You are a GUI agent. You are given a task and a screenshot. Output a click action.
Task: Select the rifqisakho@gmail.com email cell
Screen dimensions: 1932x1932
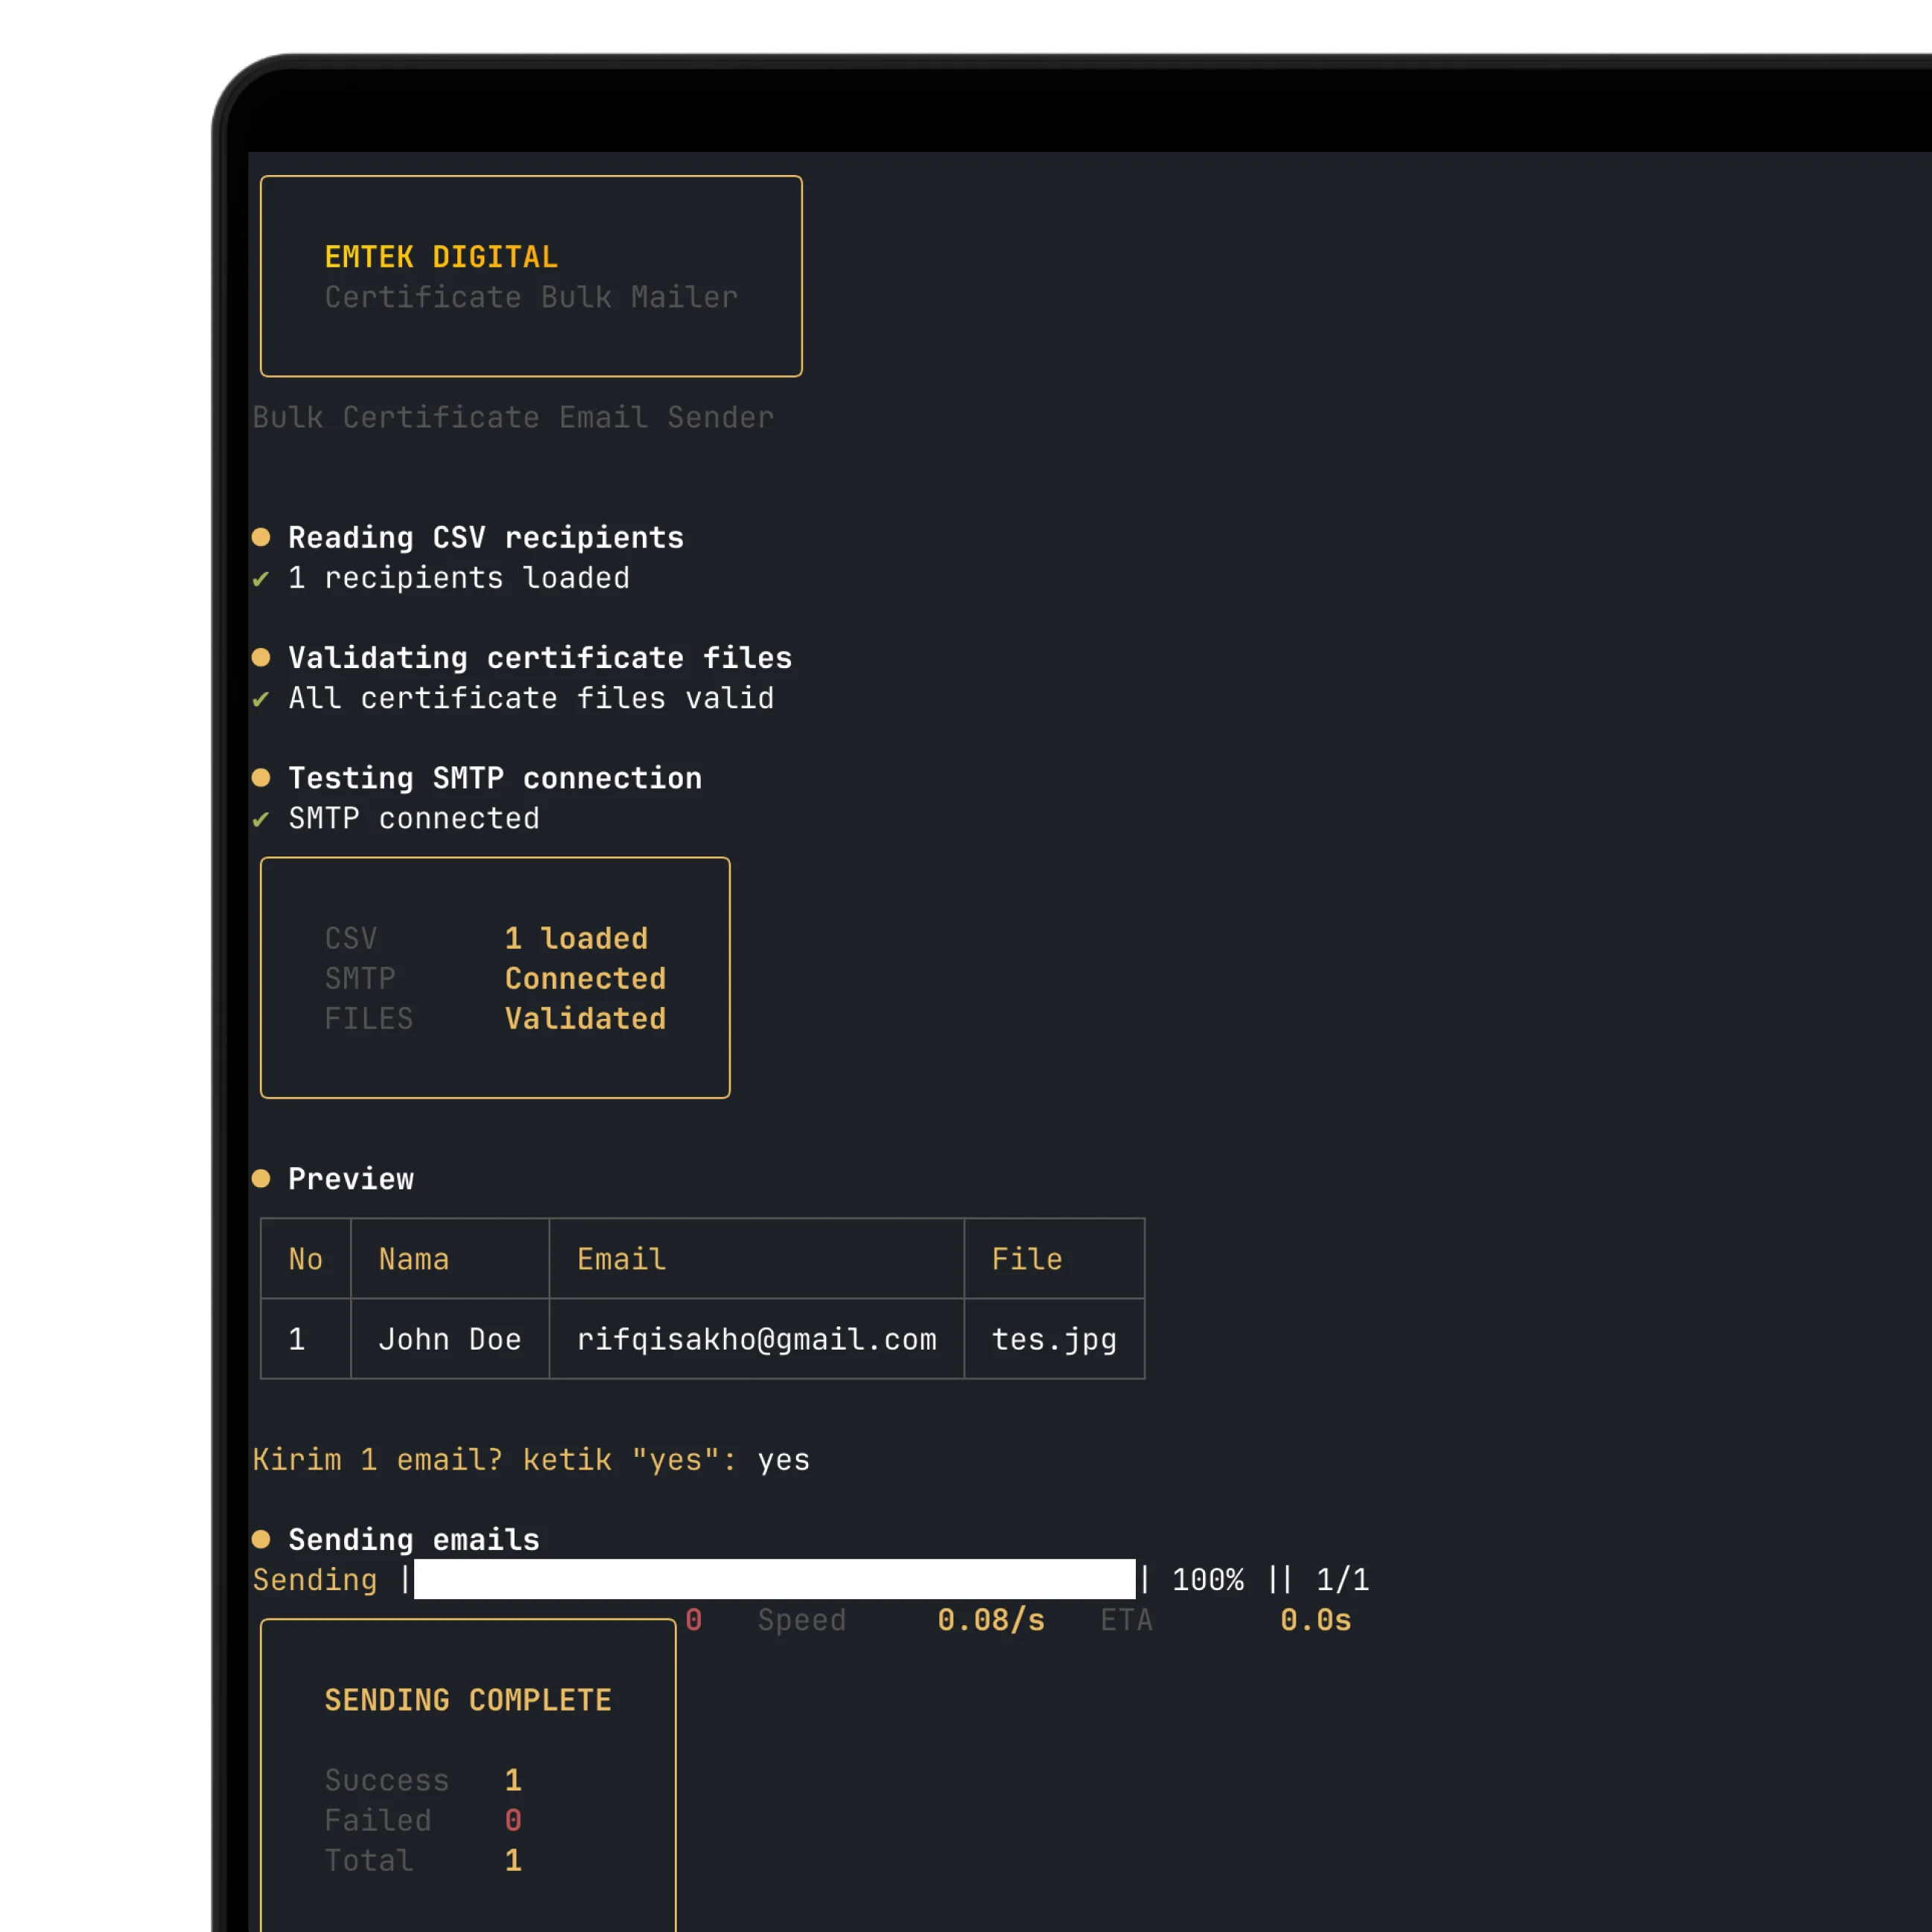pyautogui.click(x=756, y=1339)
